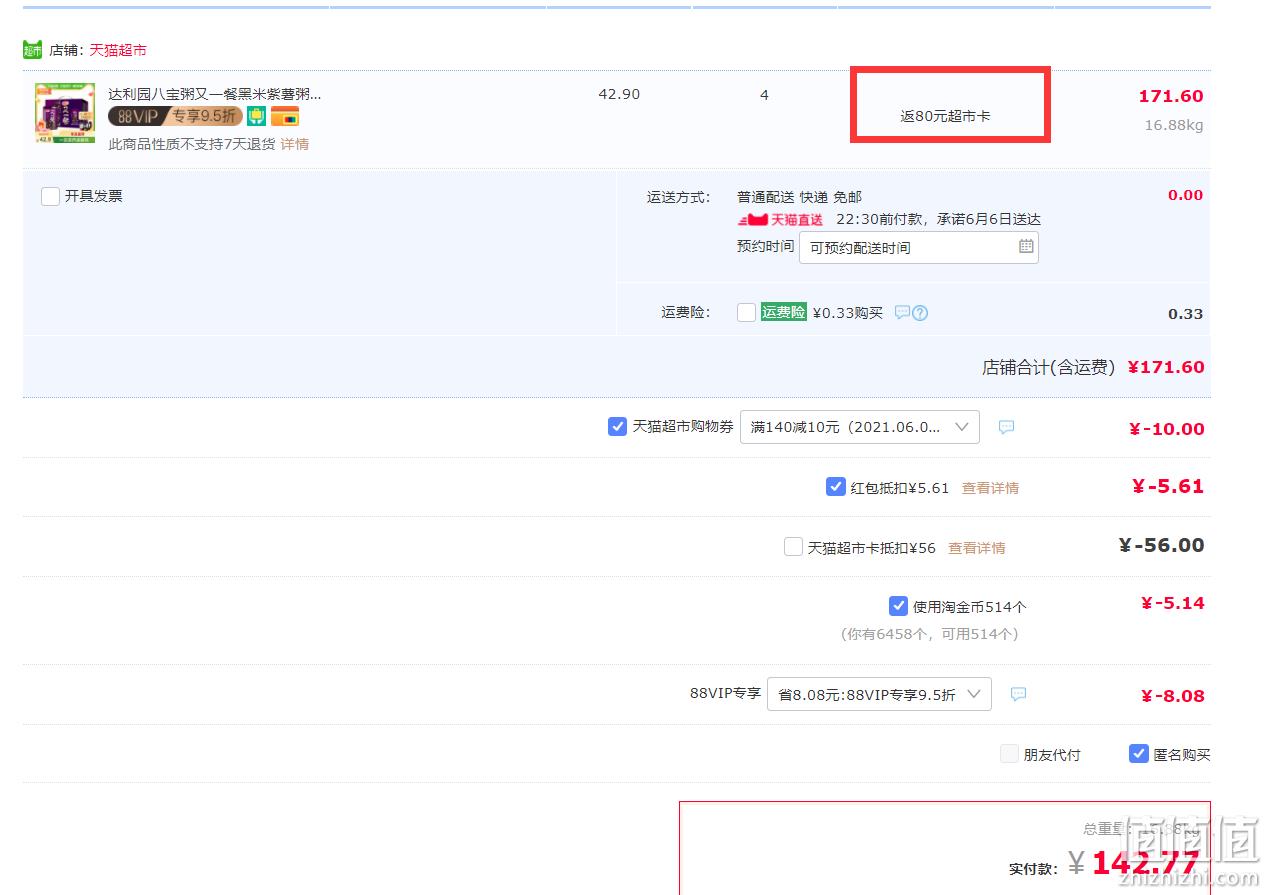Uncheck the 红包抵扣¥5.61 checkbox
Image resolution: width=1268 pixels, height=895 pixels.
click(836, 487)
